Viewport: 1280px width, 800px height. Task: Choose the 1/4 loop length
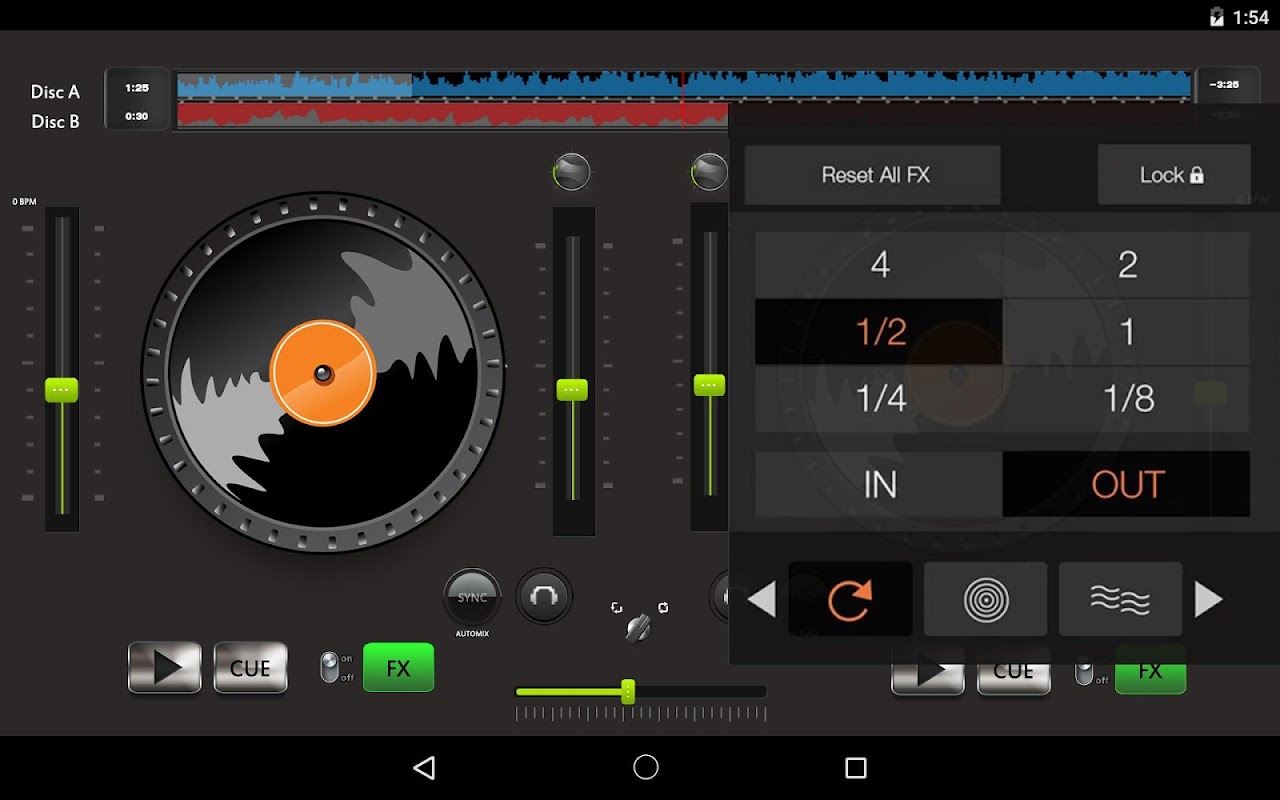879,399
